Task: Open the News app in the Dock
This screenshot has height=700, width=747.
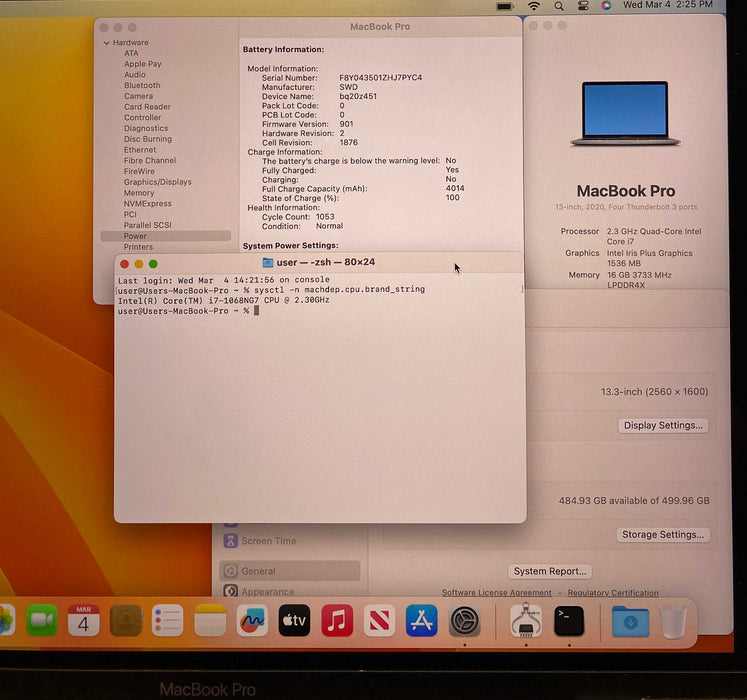Action: click(x=379, y=620)
